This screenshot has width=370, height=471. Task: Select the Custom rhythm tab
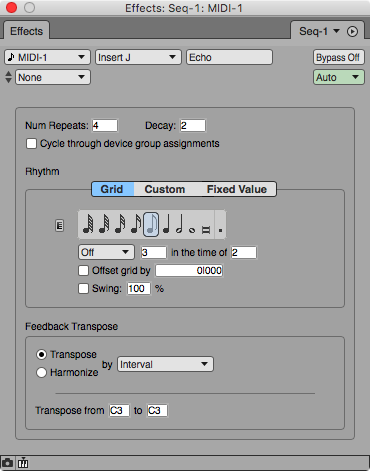165,189
